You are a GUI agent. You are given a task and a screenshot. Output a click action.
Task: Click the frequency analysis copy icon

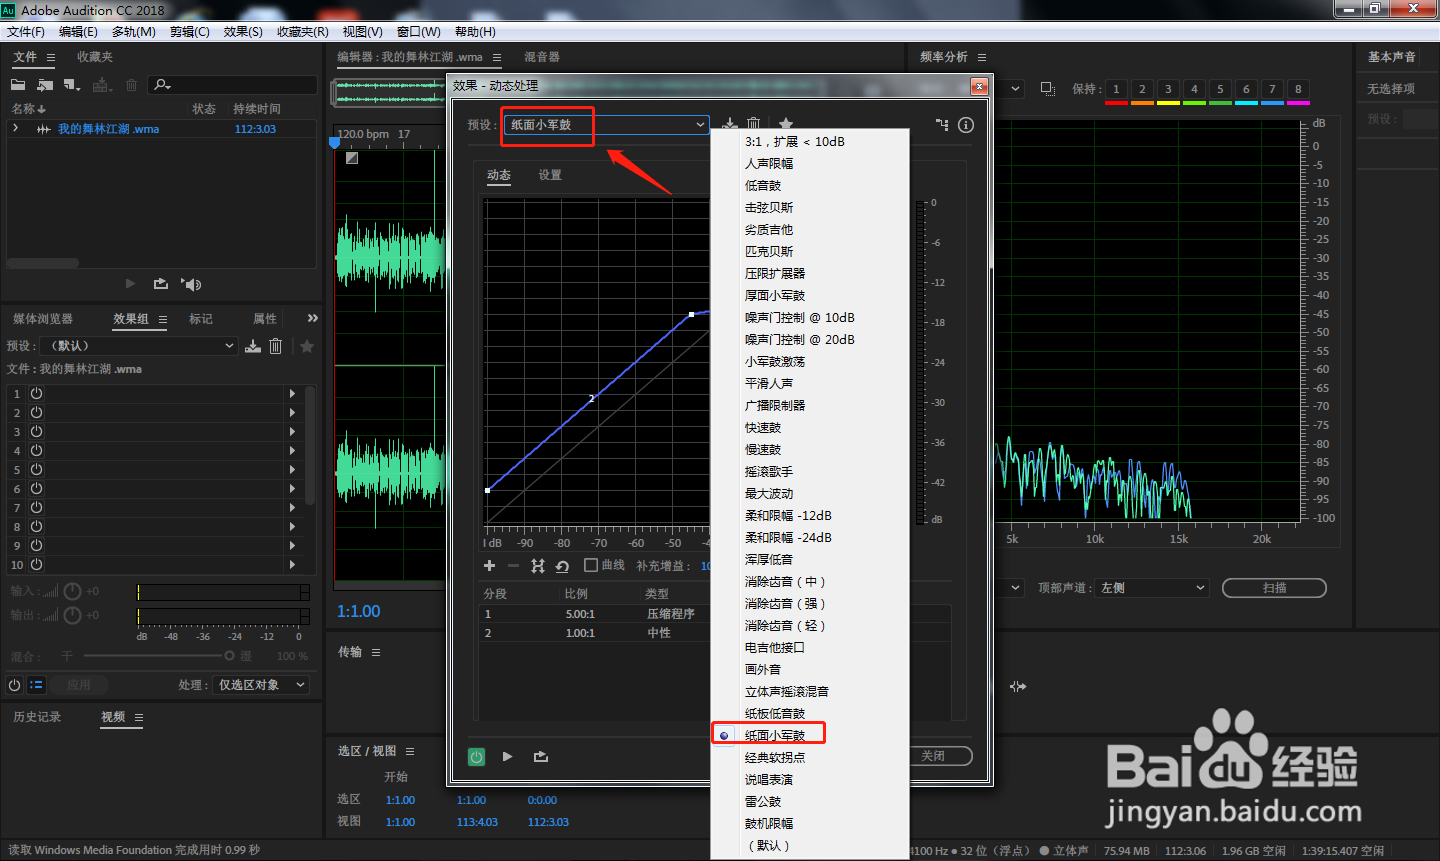1048,88
